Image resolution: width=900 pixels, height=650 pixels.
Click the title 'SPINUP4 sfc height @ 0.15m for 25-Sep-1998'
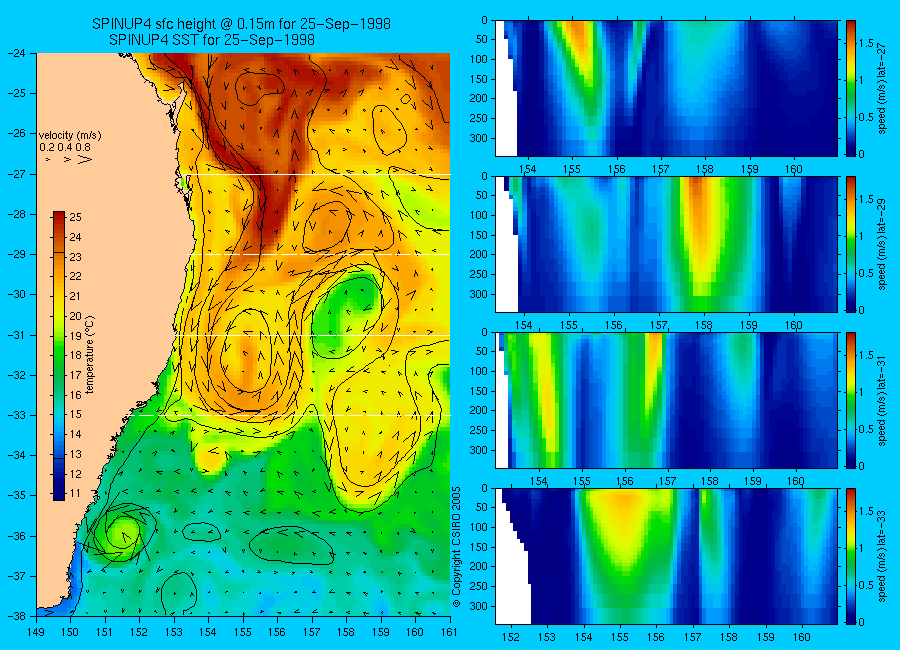coord(241,24)
